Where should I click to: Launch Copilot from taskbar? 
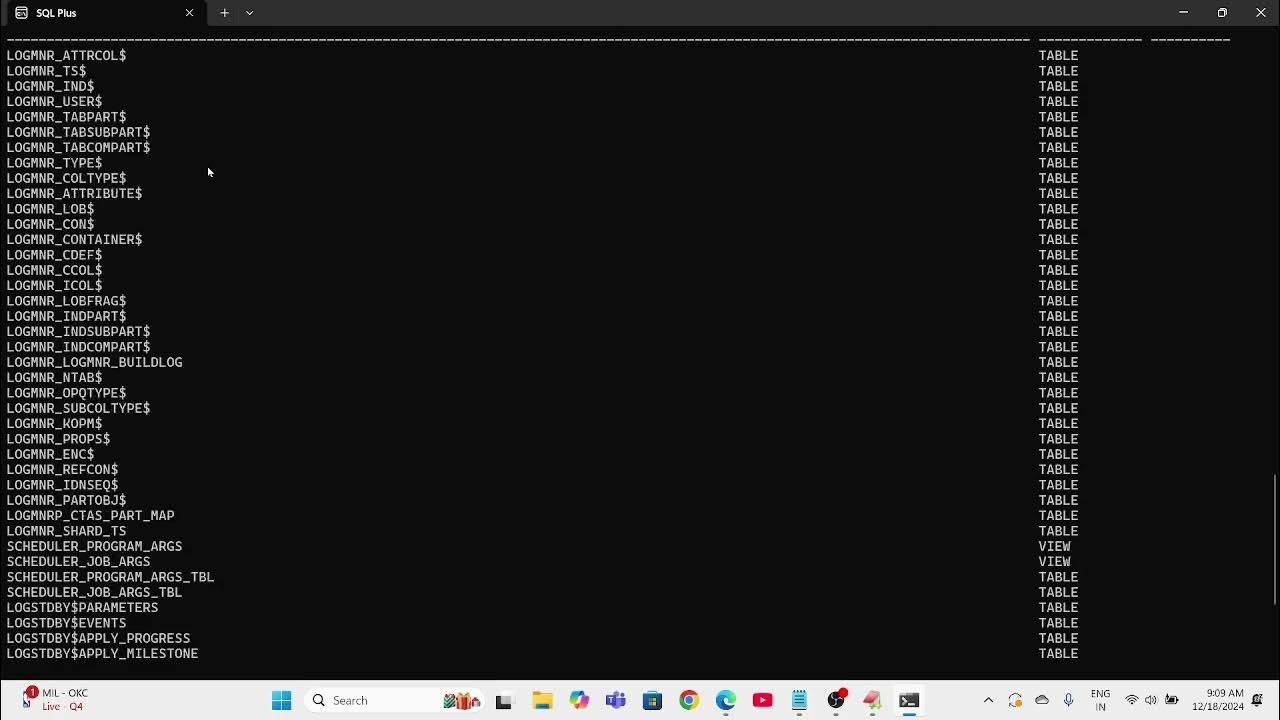click(x=578, y=700)
